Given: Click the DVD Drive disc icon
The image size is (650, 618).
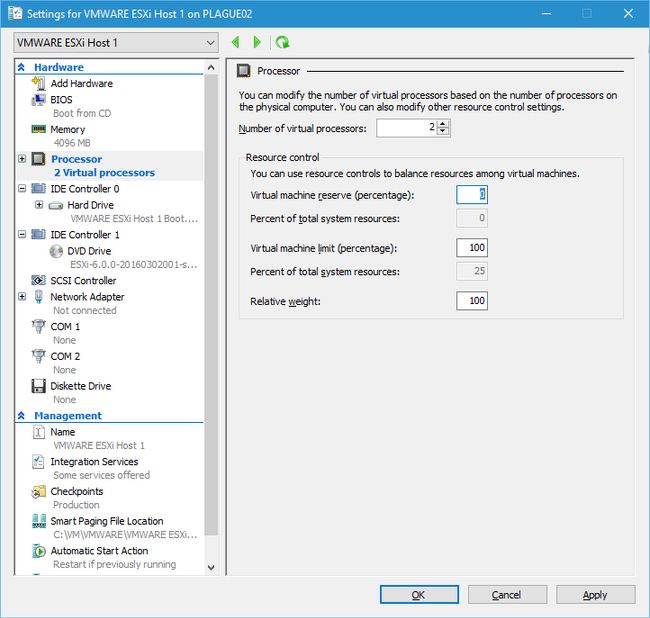Looking at the screenshot, I should click(x=56, y=251).
